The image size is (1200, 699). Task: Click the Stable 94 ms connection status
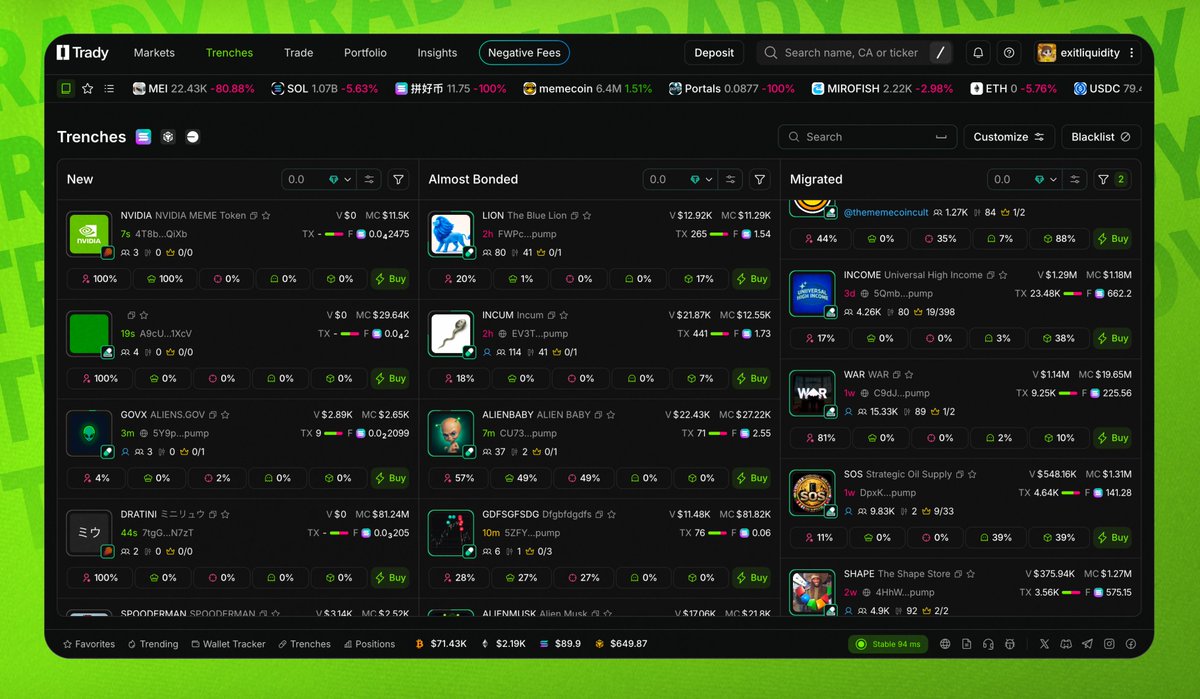tap(889, 644)
